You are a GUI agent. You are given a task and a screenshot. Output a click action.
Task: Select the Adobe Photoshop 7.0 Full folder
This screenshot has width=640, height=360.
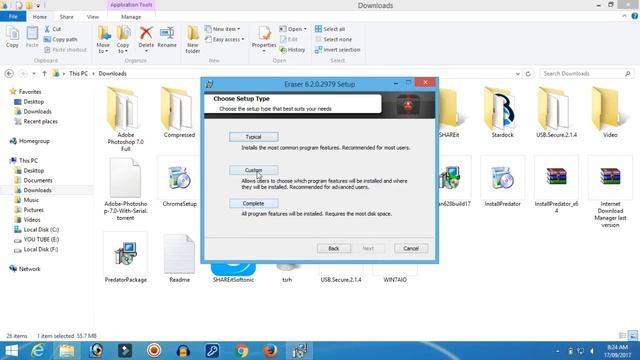(x=125, y=119)
